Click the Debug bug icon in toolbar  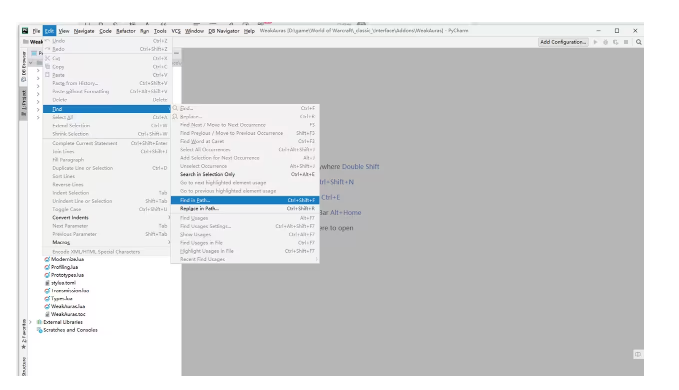pyautogui.click(x=605, y=42)
